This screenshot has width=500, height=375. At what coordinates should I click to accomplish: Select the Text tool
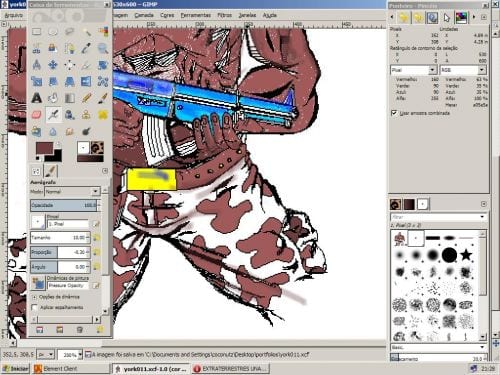pyautogui.click(x=37, y=98)
